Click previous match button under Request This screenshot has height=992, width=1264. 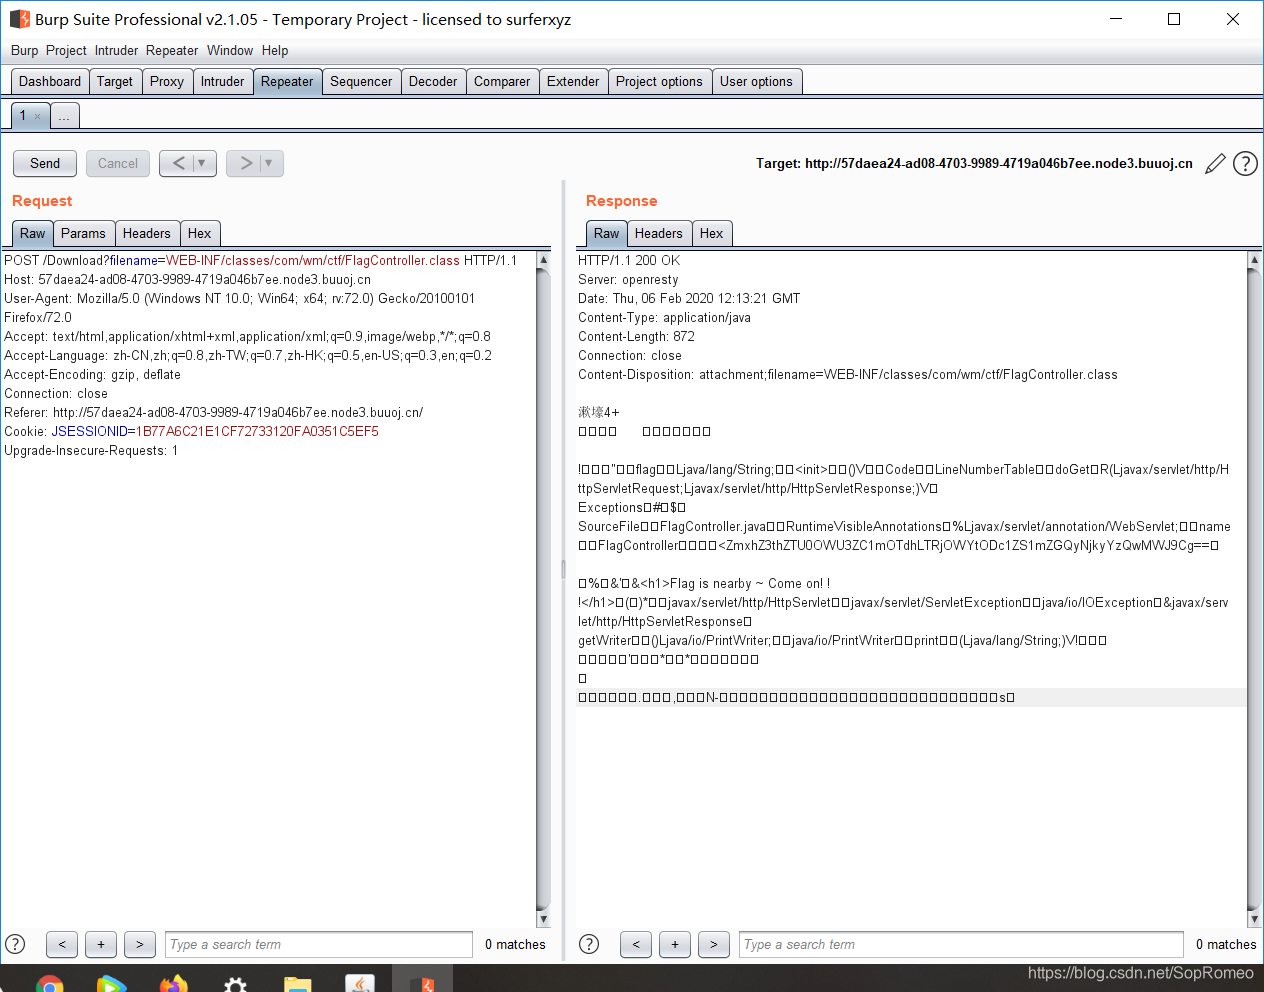(x=62, y=944)
